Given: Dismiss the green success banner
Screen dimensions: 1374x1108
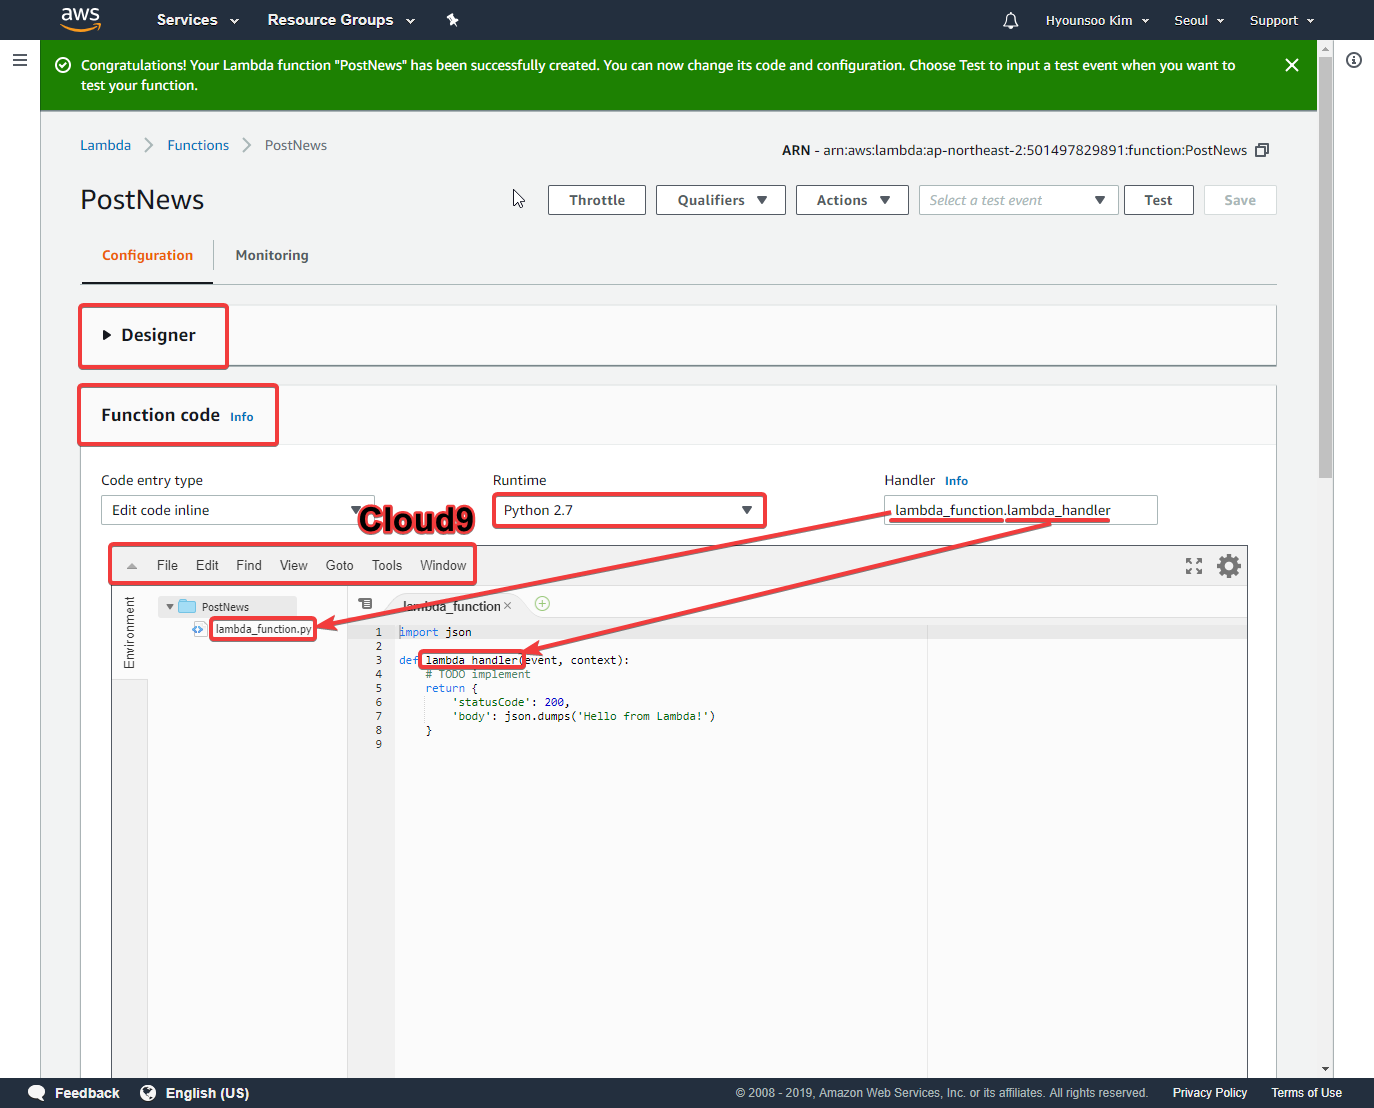Looking at the screenshot, I should pyautogui.click(x=1292, y=65).
